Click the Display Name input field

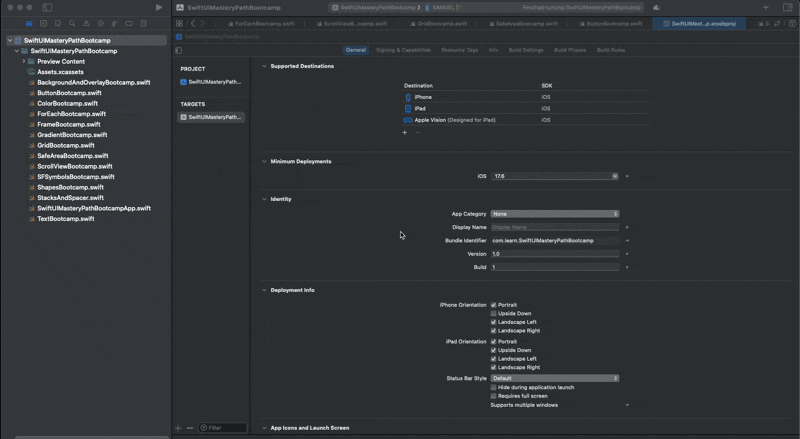(555, 227)
